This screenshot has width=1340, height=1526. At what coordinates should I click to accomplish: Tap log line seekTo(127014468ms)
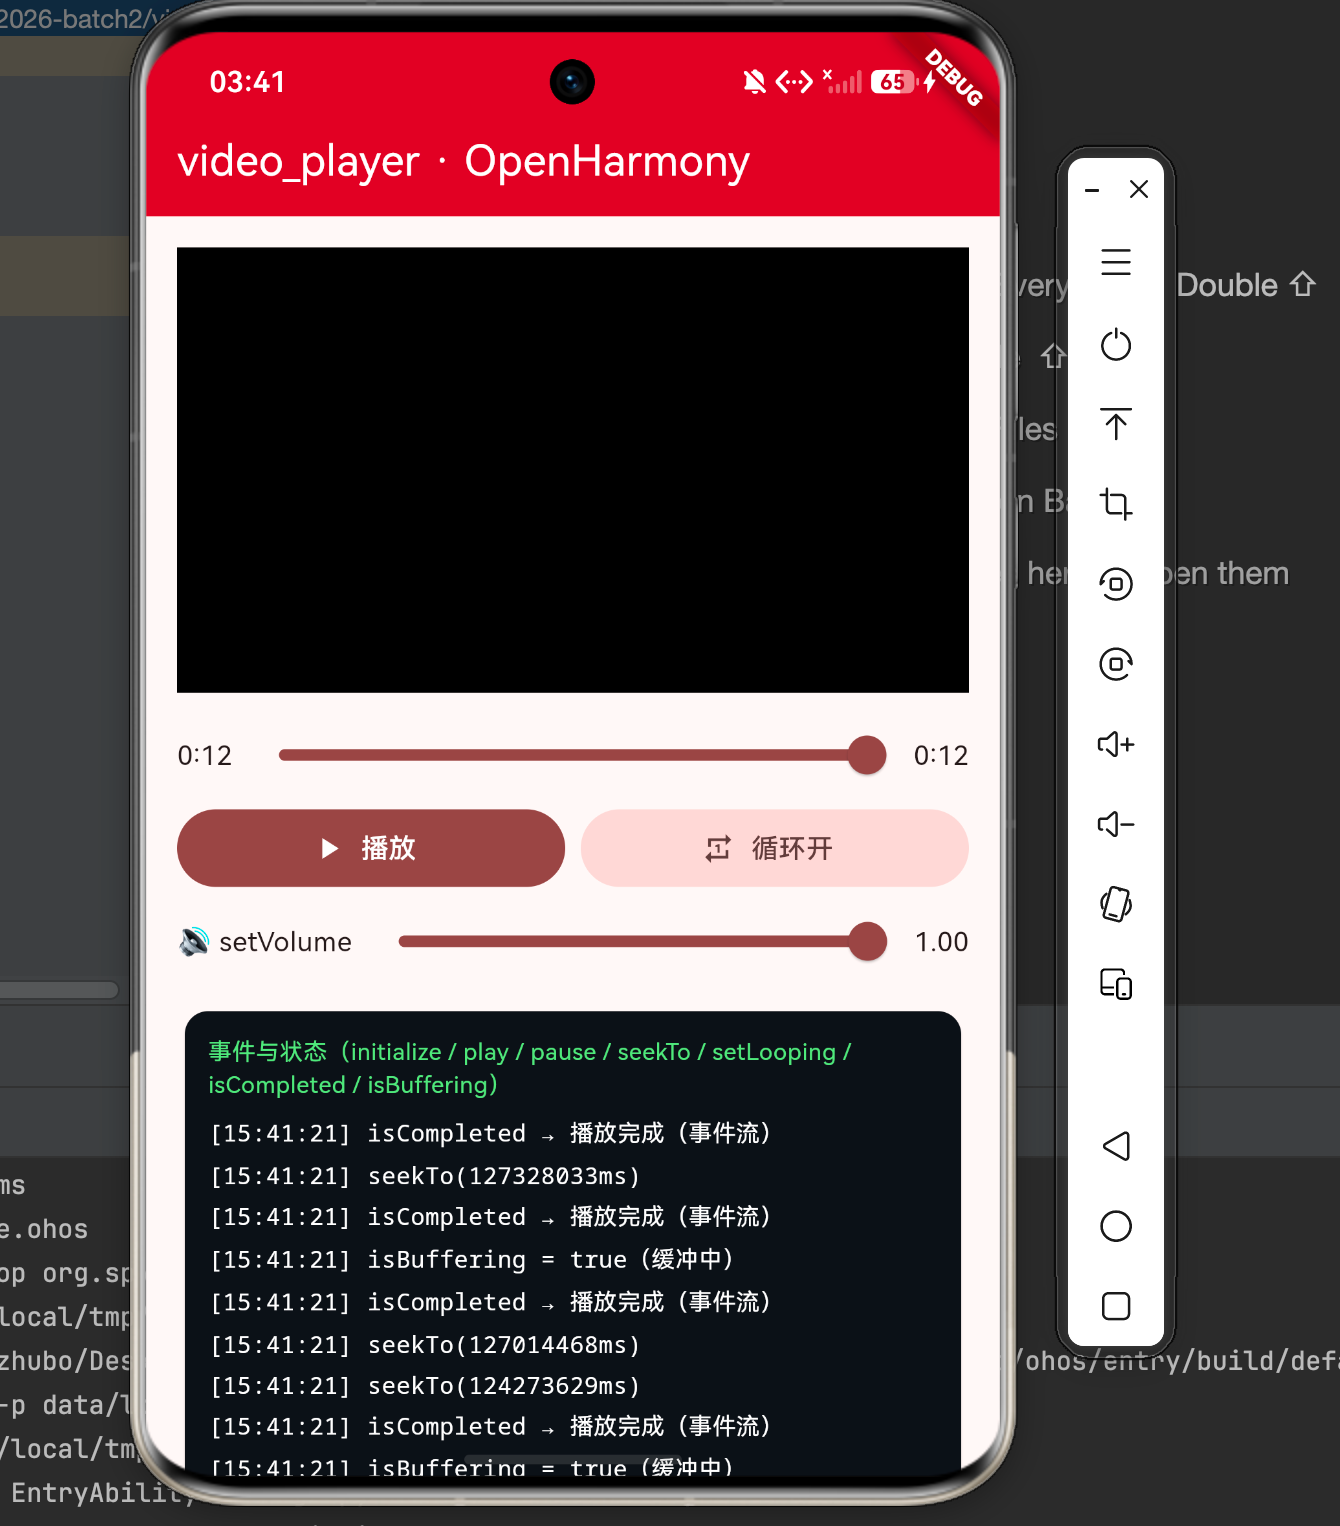click(x=425, y=1345)
